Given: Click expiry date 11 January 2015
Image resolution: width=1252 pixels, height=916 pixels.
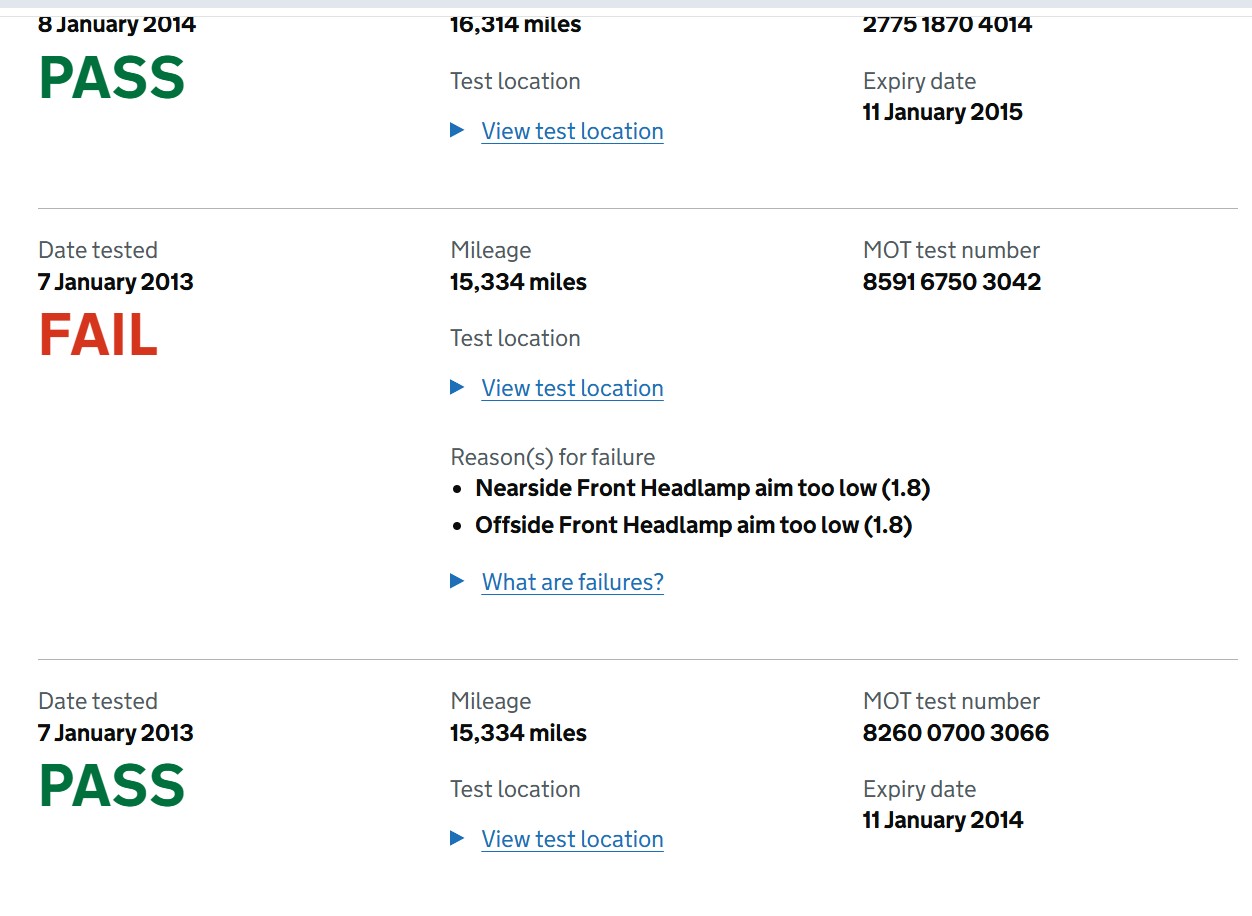Looking at the screenshot, I should click(x=942, y=112).
